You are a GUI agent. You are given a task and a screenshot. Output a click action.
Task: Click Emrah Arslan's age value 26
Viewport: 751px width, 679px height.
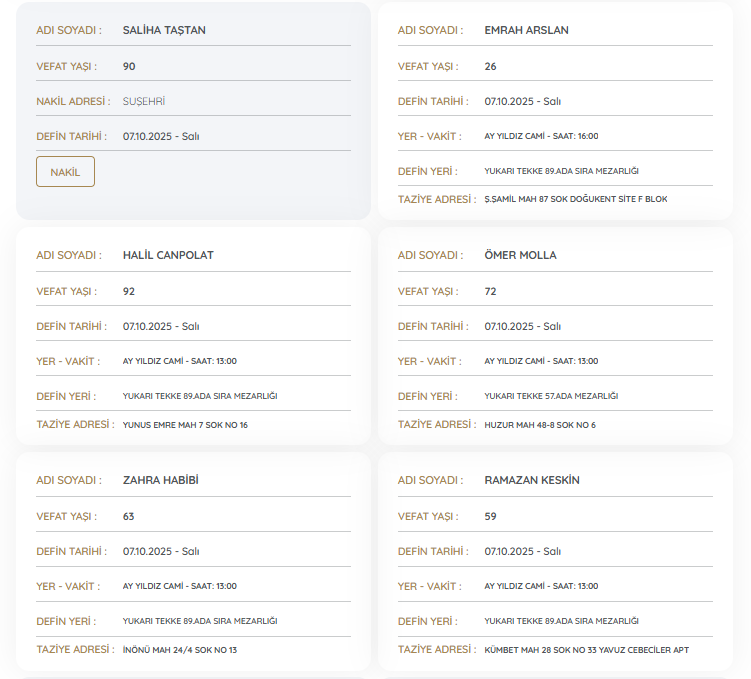tap(490, 66)
